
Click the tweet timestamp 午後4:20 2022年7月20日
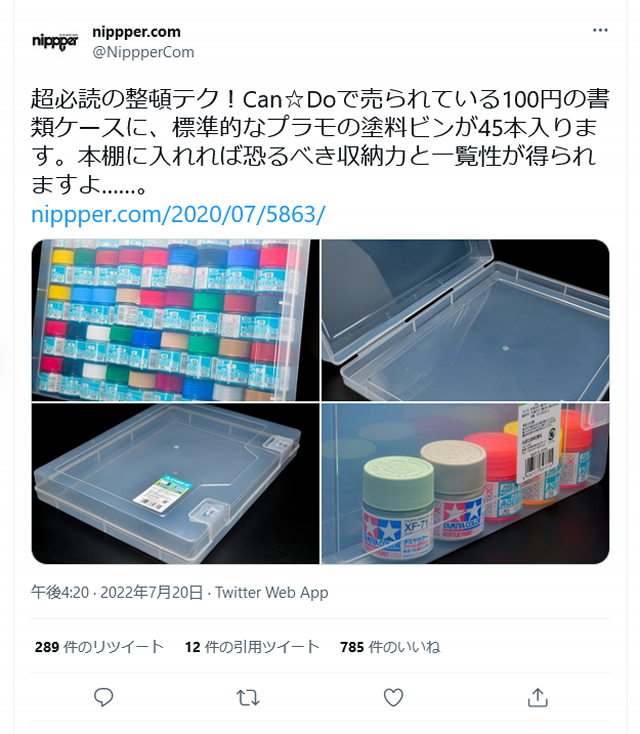[x=117, y=593]
